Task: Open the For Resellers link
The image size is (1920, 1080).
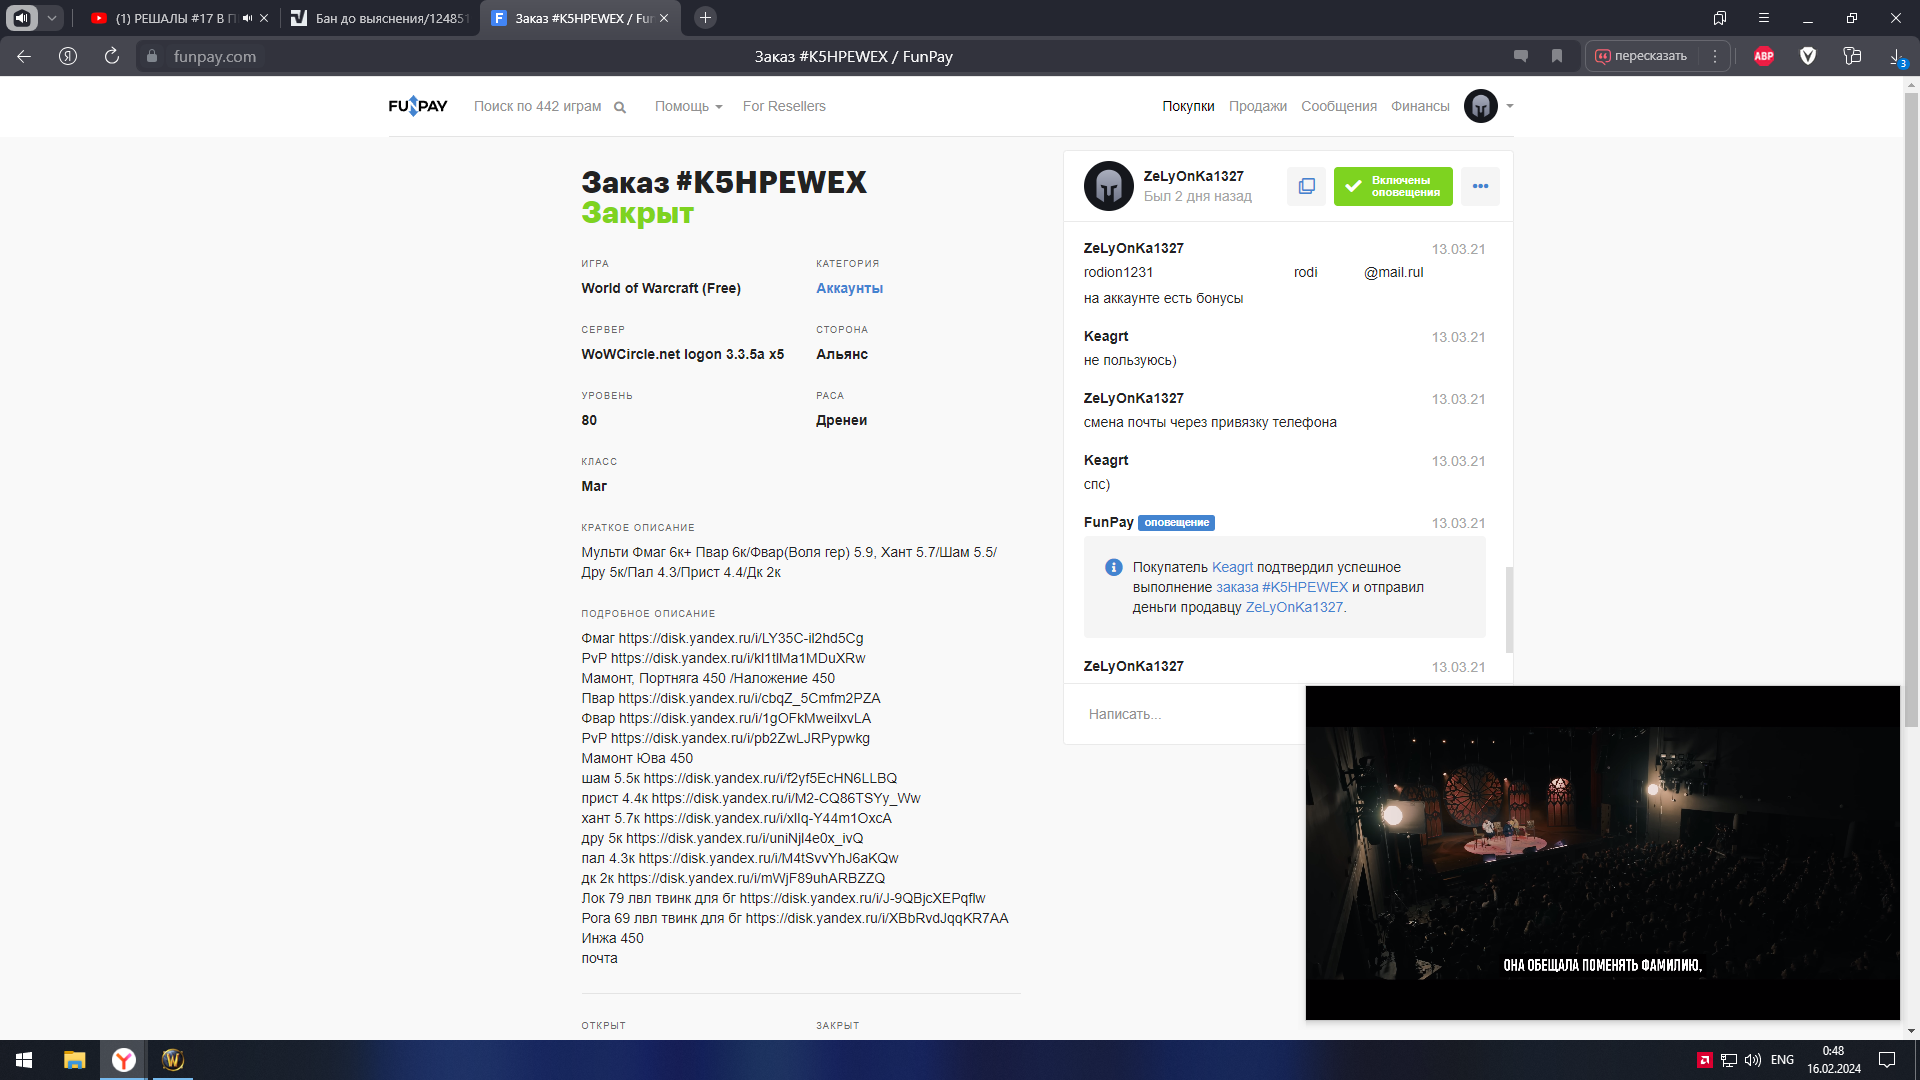Action: point(784,106)
